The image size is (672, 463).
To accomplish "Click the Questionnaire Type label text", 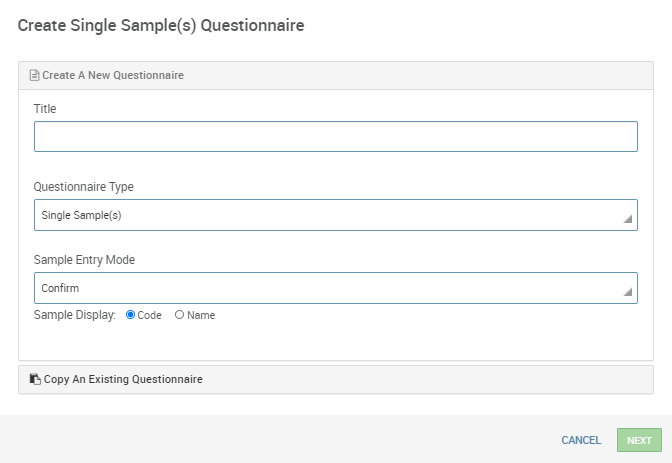I will [84, 186].
